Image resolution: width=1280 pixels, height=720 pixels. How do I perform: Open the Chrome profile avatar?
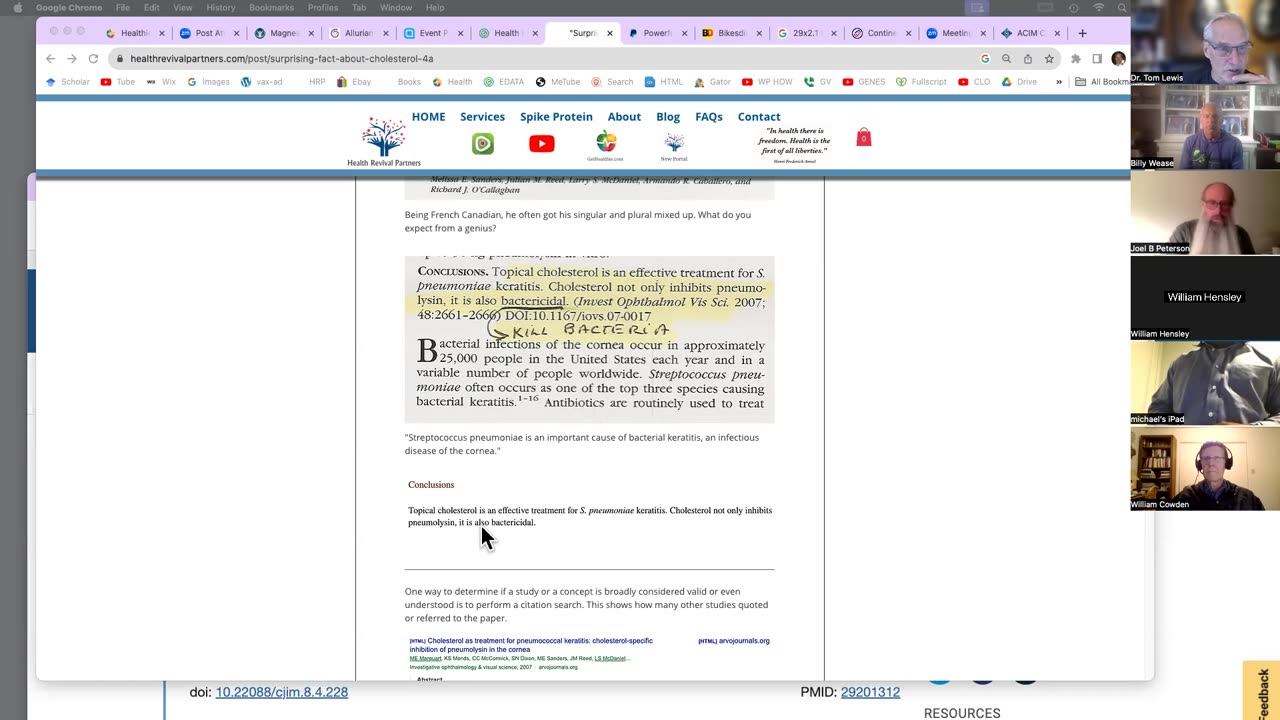[x=1118, y=59]
